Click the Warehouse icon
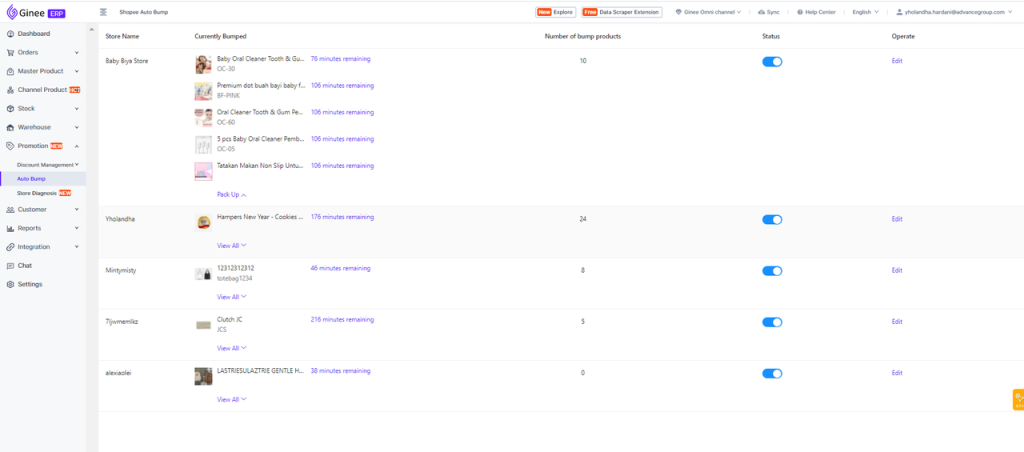Screen dimensions: 1024x452 point(10,127)
